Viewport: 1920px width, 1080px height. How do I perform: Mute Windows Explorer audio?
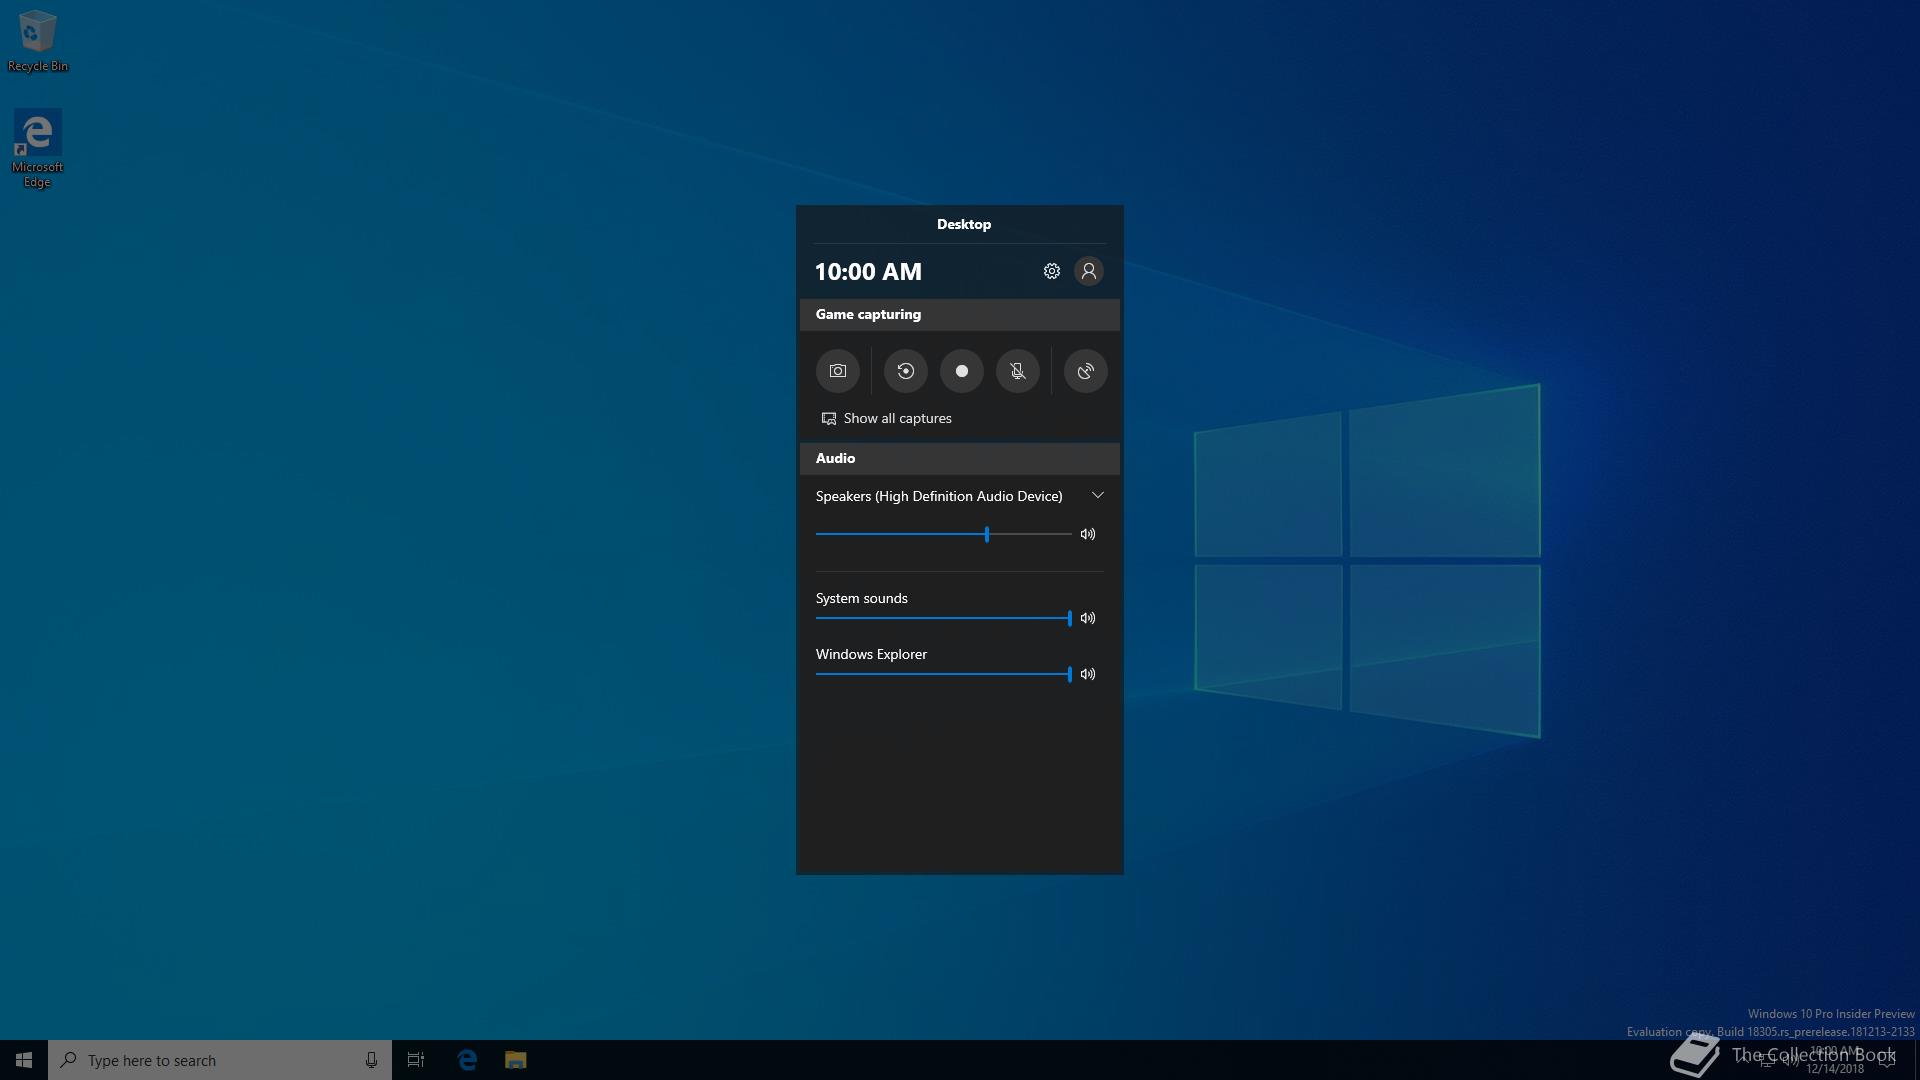click(x=1088, y=674)
